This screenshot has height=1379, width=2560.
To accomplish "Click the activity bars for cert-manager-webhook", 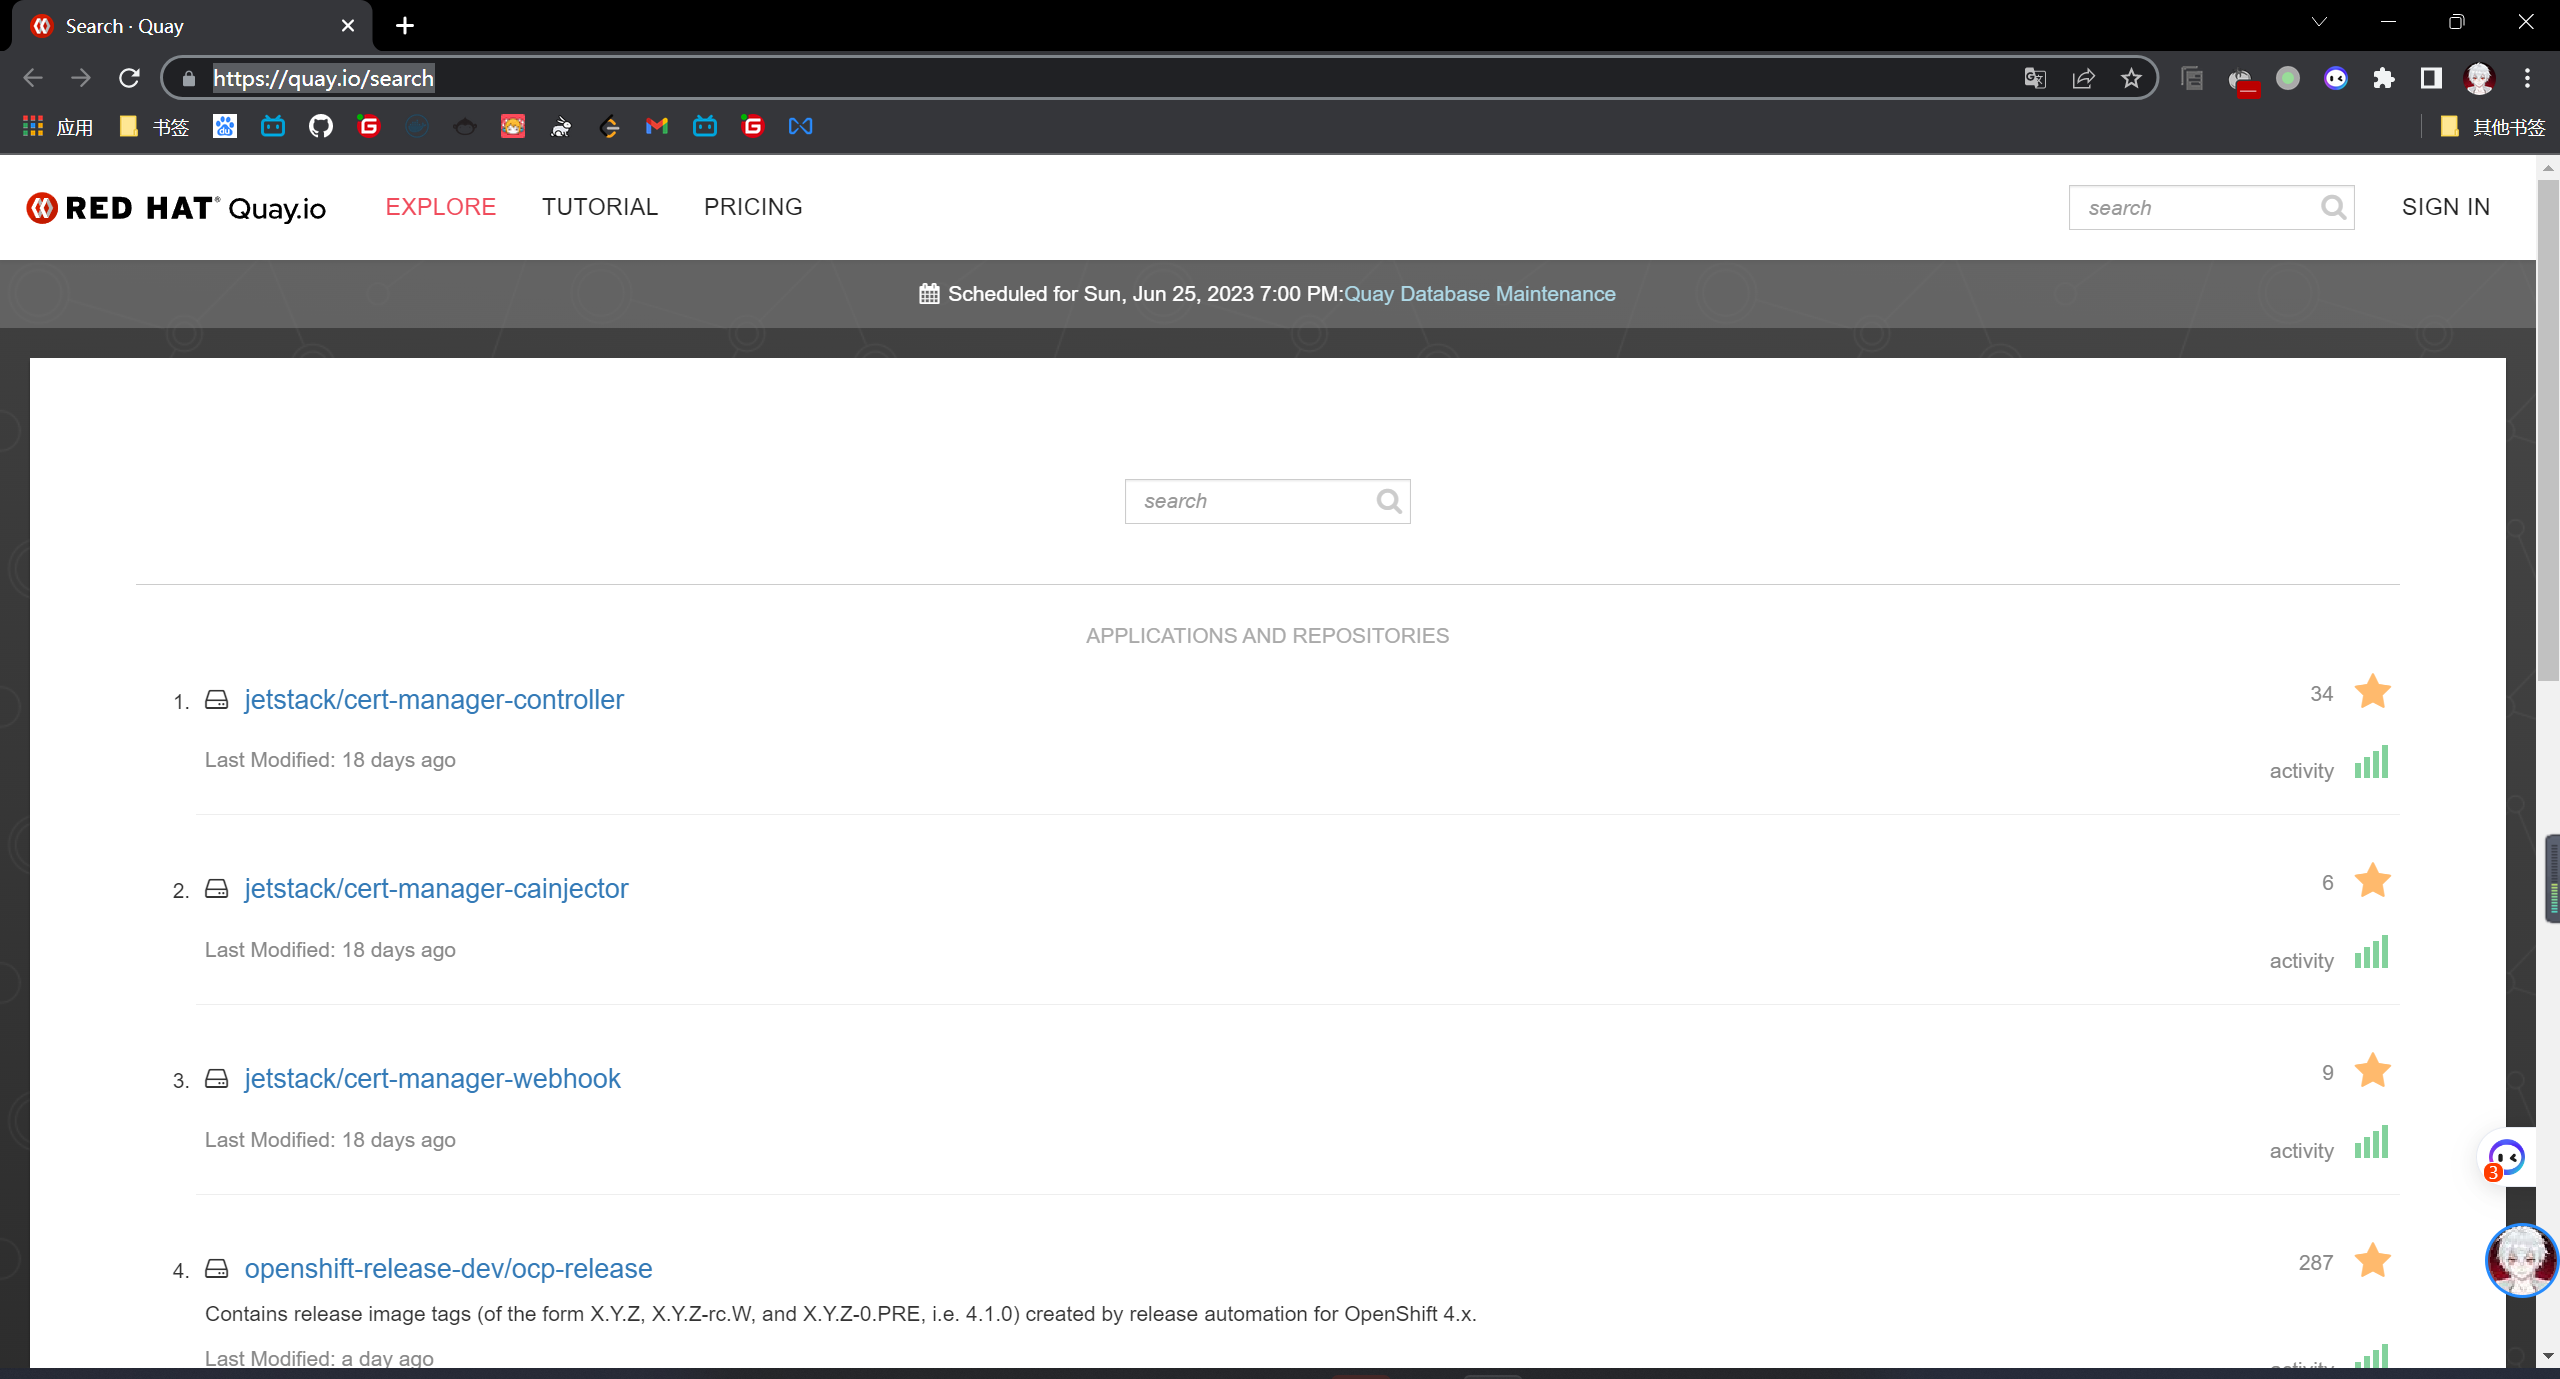I will tap(2371, 1142).
